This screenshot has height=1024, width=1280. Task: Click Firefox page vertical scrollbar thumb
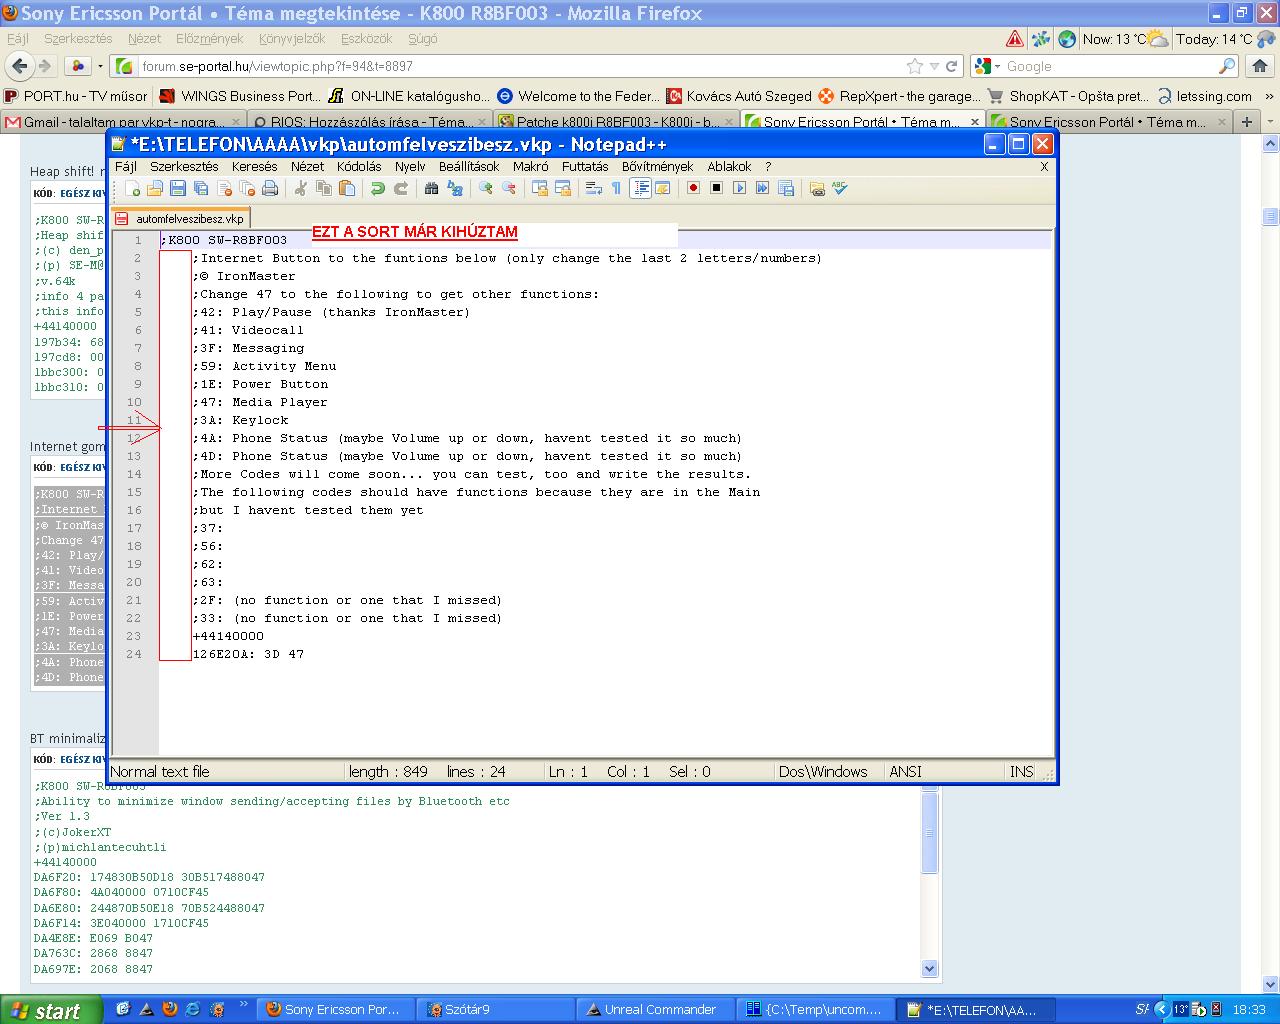[1271, 217]
